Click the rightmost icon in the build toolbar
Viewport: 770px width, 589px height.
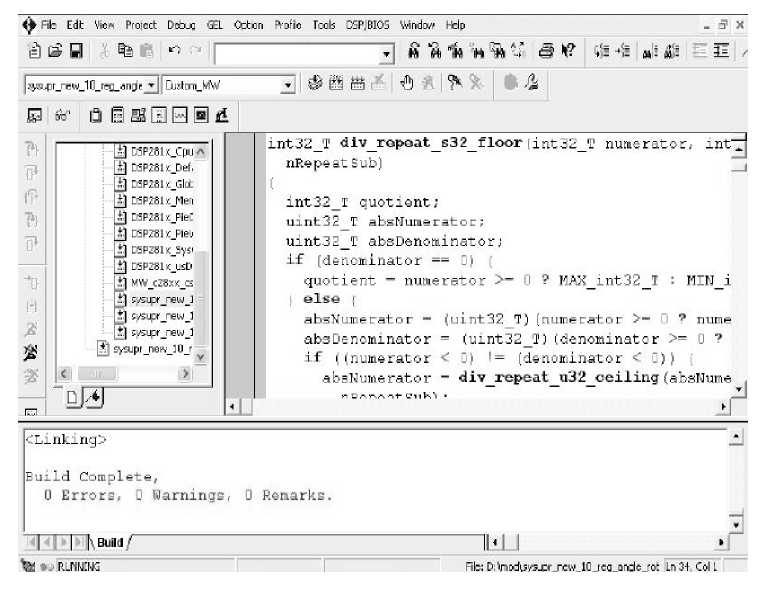point(532,83)
